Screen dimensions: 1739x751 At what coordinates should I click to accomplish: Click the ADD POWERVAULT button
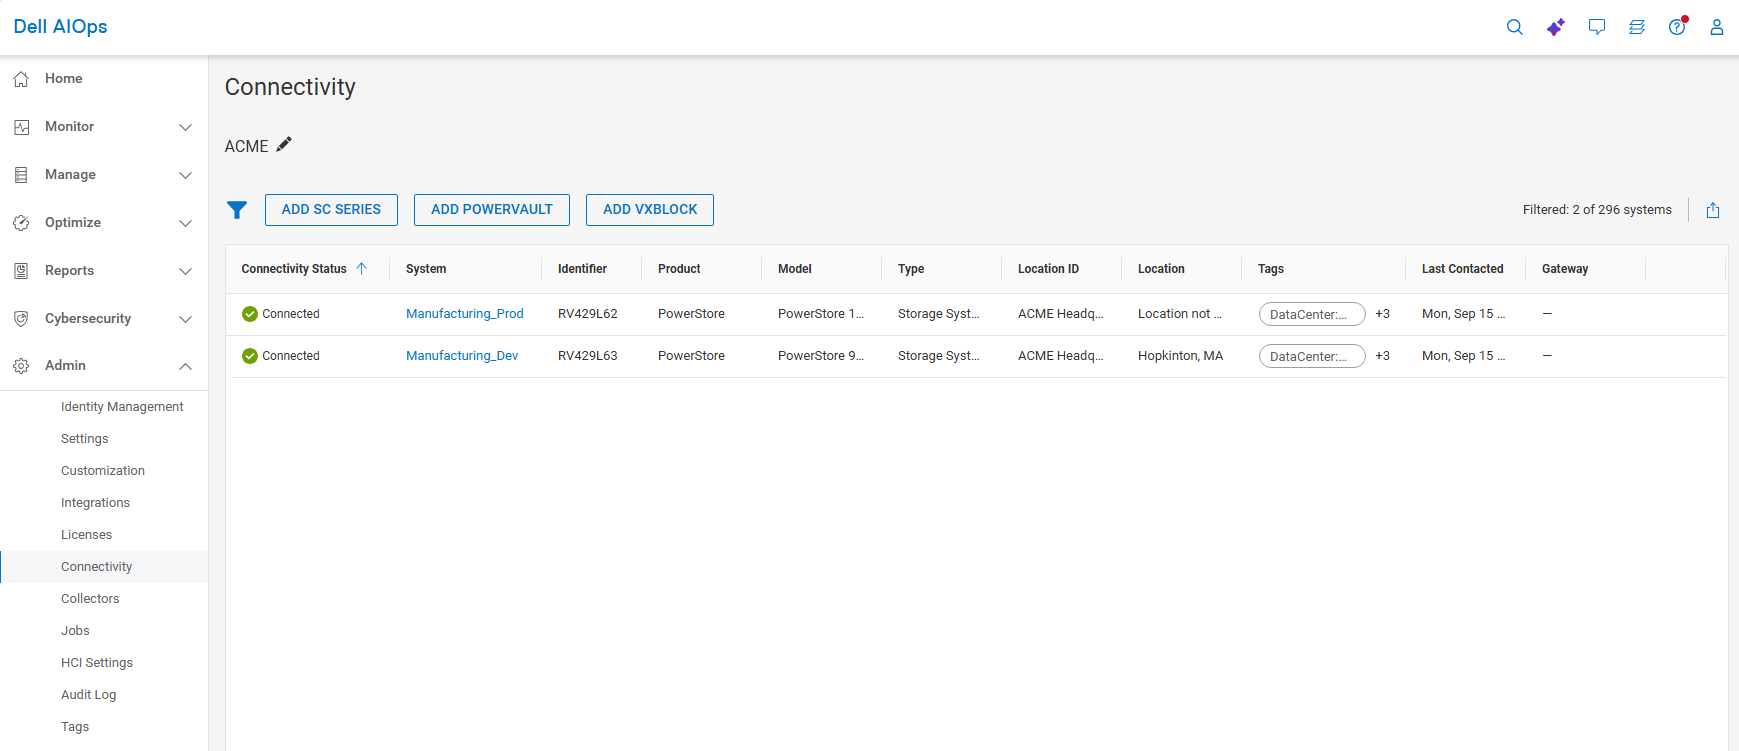tap(492, 210)
